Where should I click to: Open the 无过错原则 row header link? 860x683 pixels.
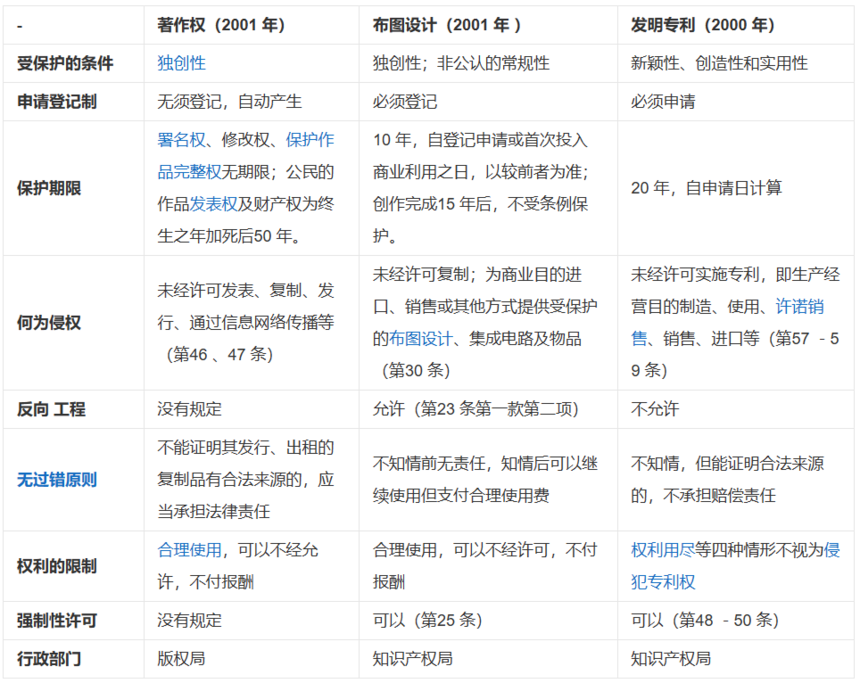(57, 480)
